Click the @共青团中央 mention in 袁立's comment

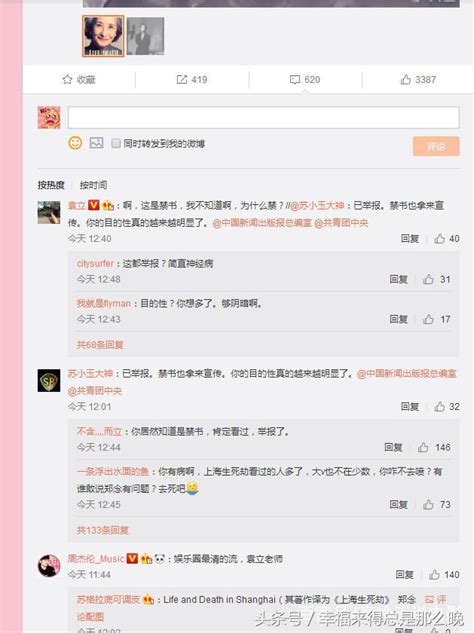tap(341, 223)
